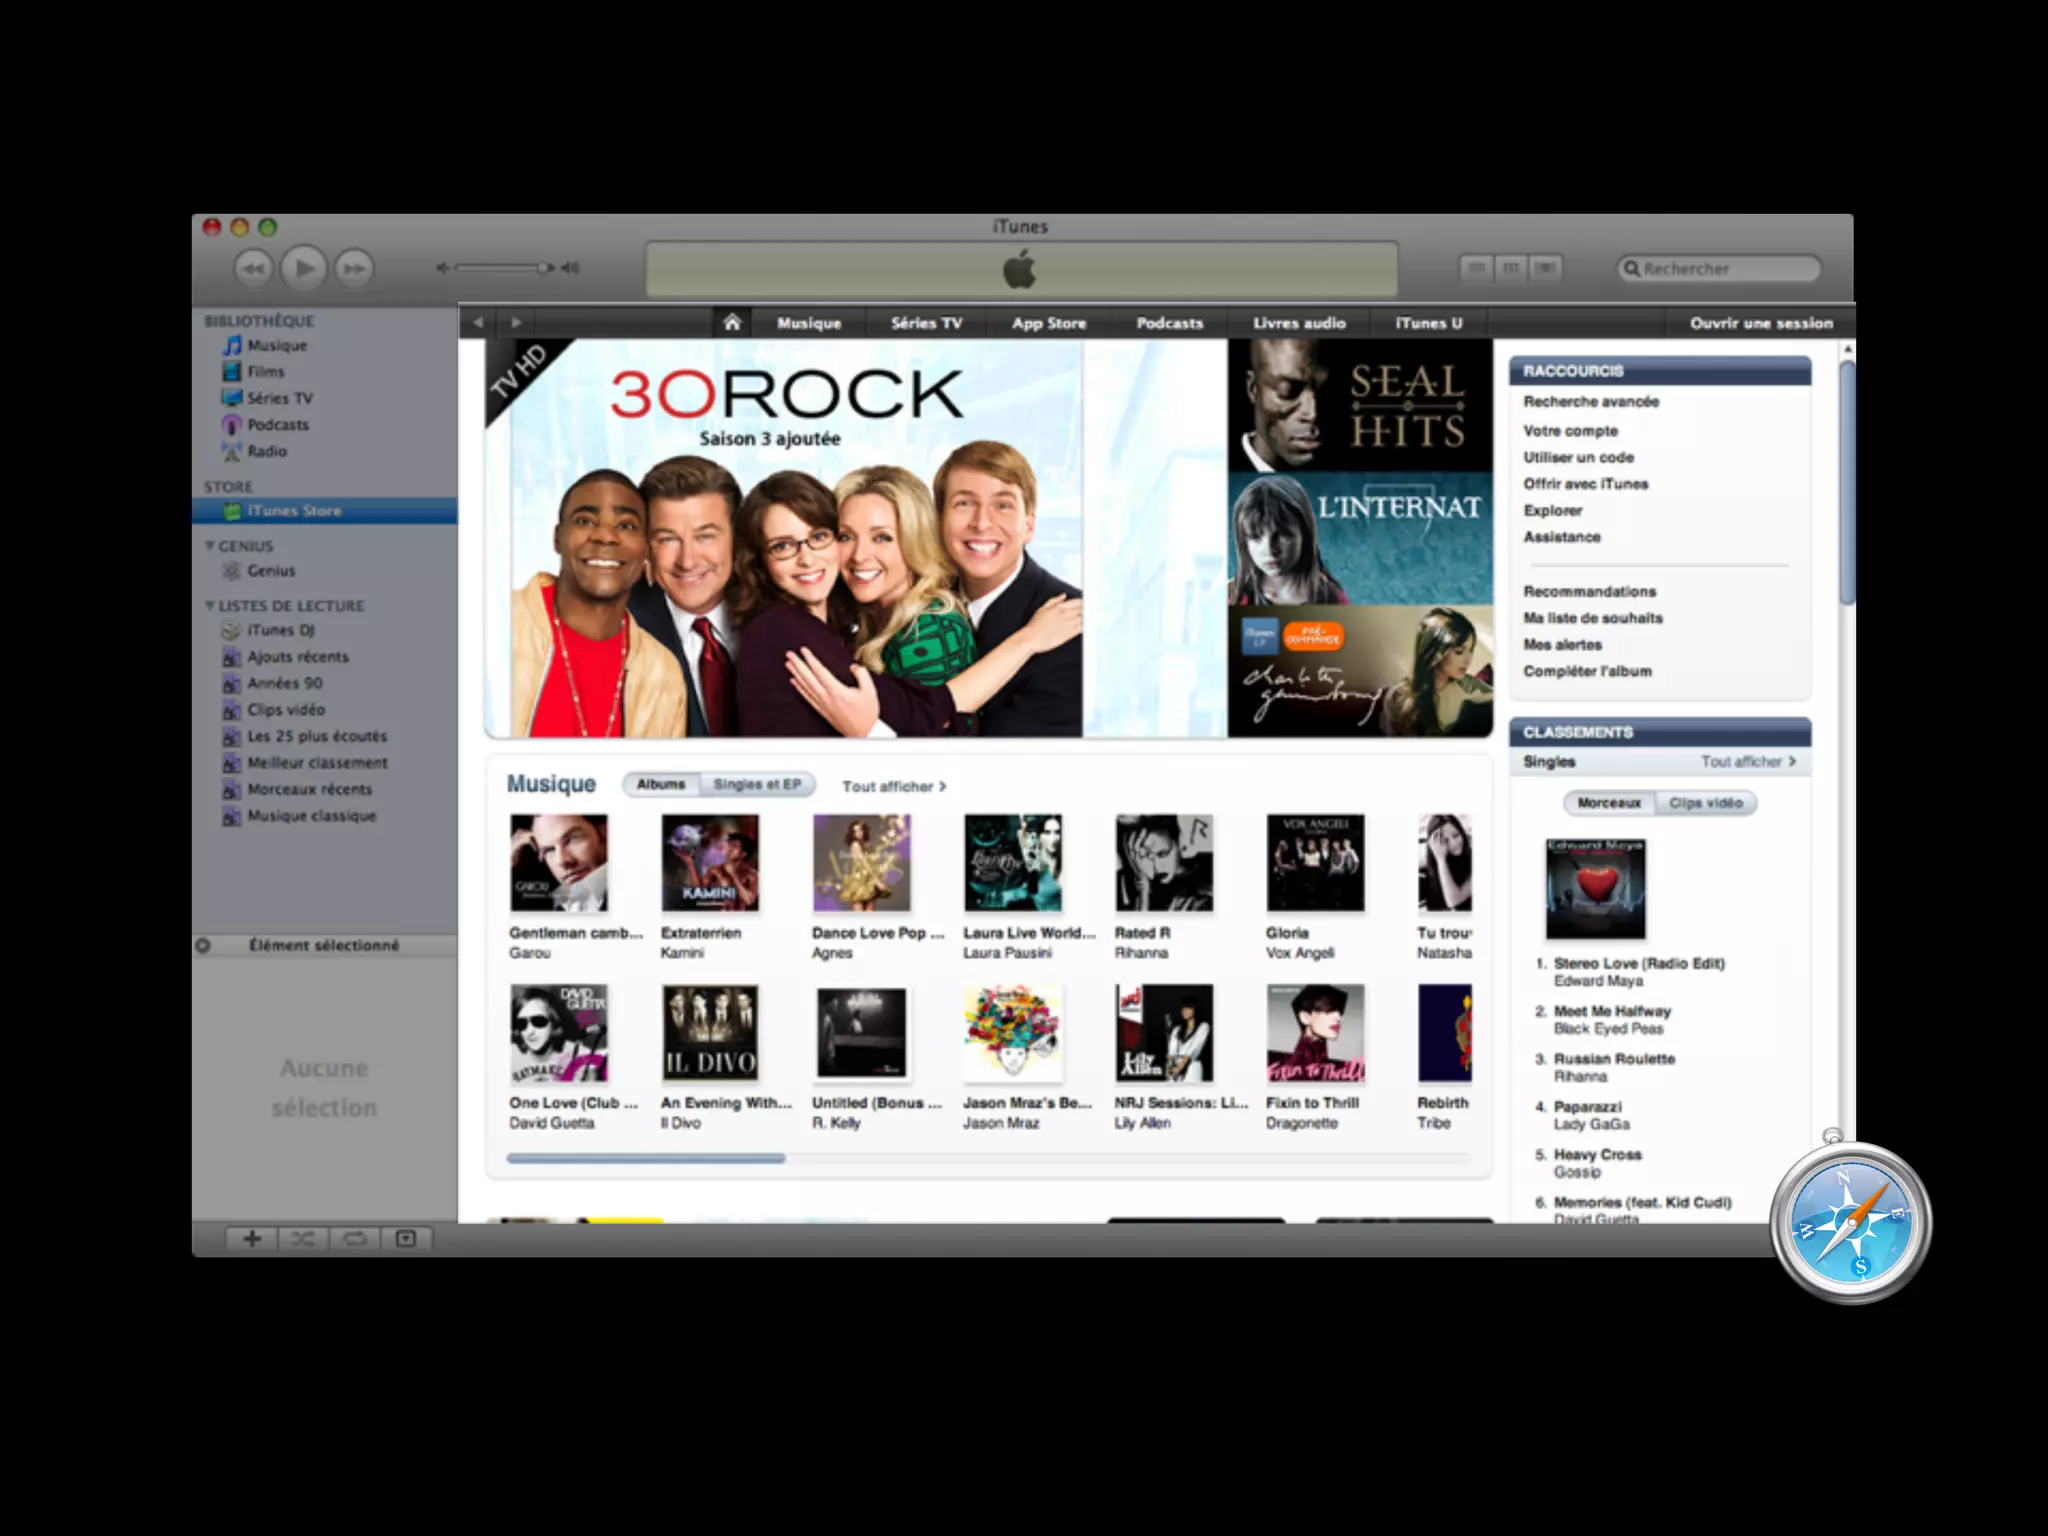The image size is (2048, 1536).
Task: Click the store back arrow
Action: click(x=478, y=322)
